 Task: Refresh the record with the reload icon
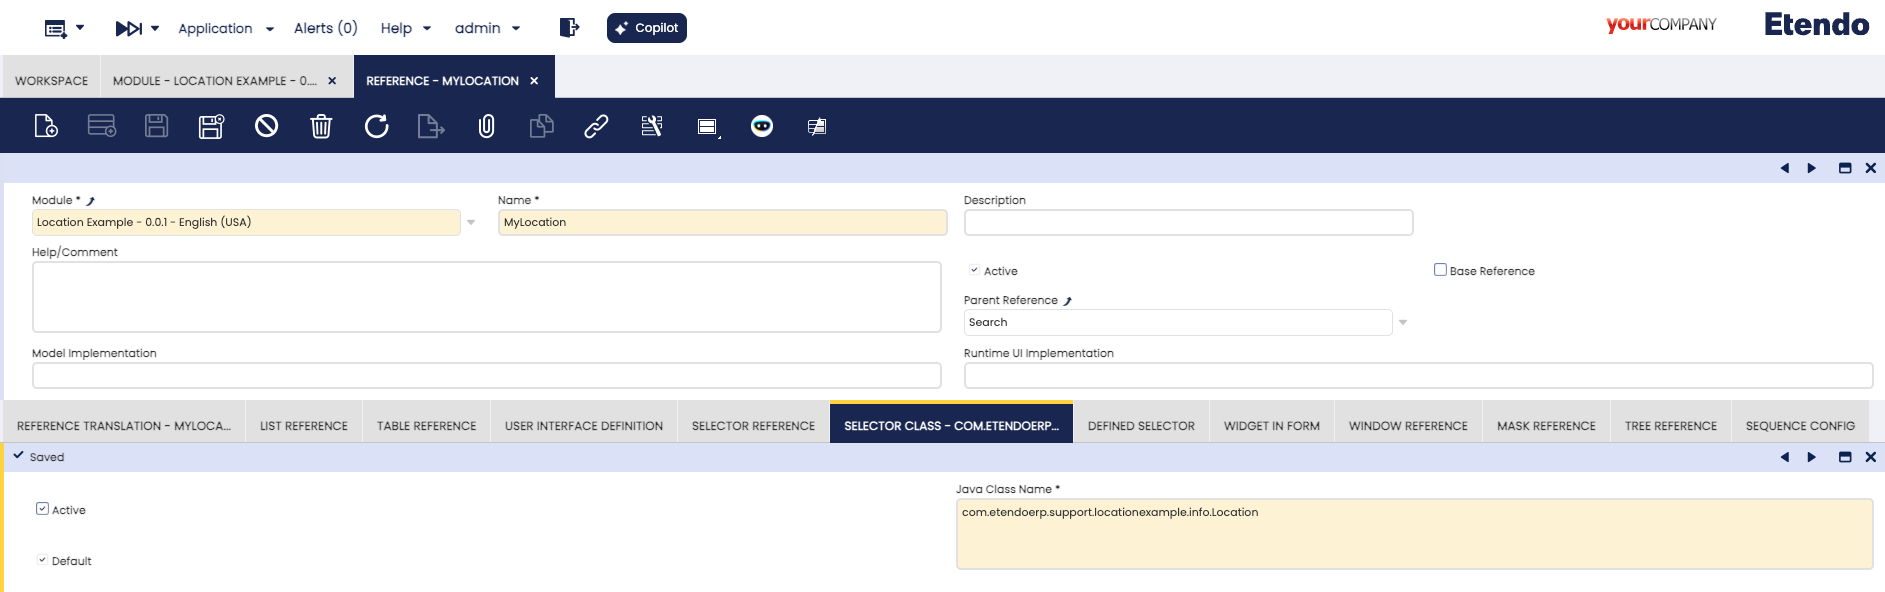click(376, 126)
